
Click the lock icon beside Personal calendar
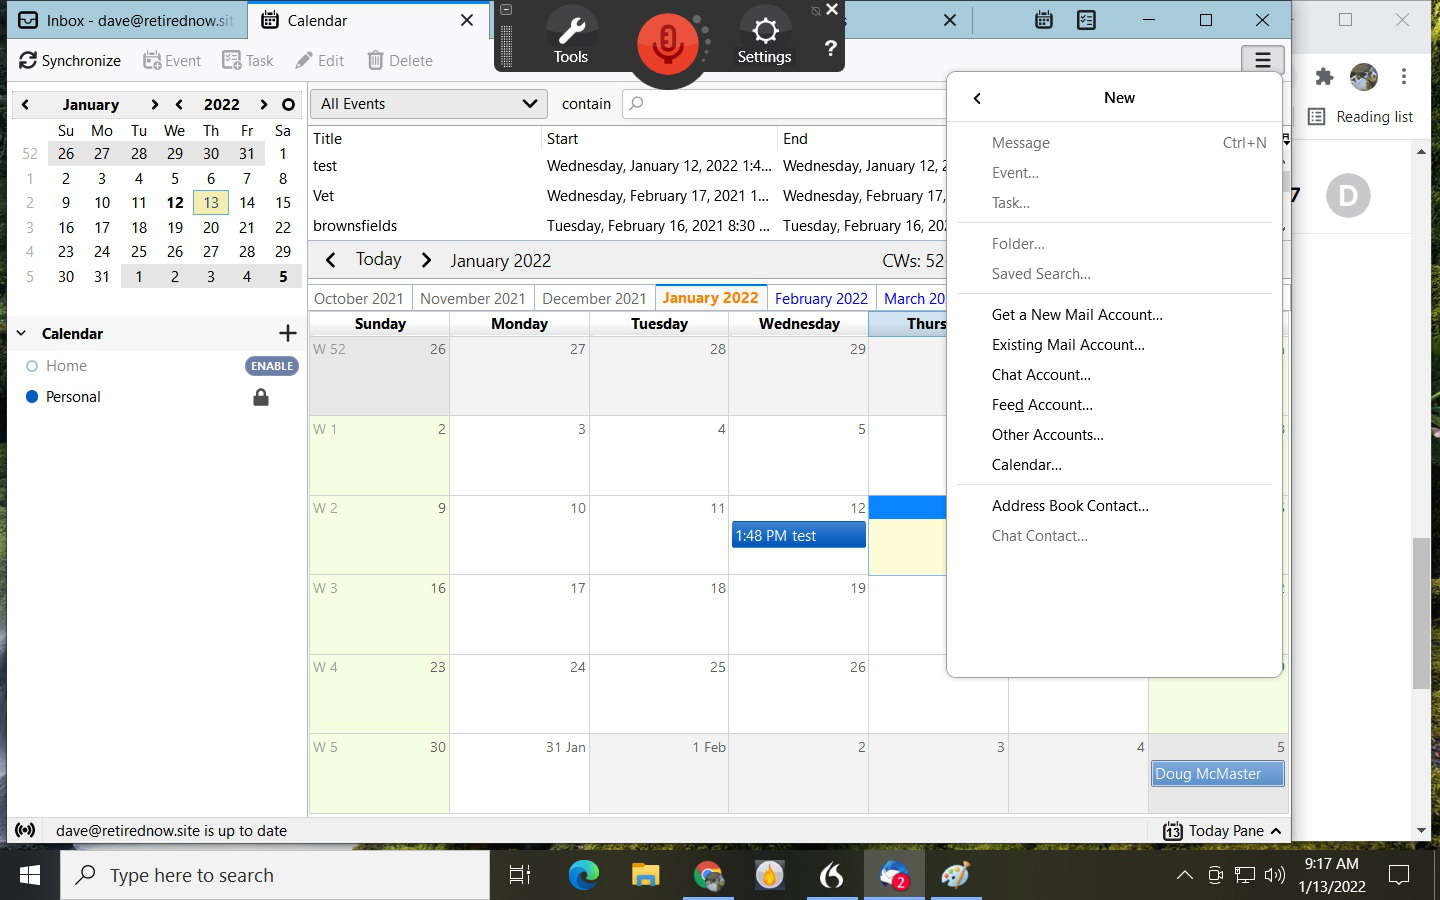261,397
